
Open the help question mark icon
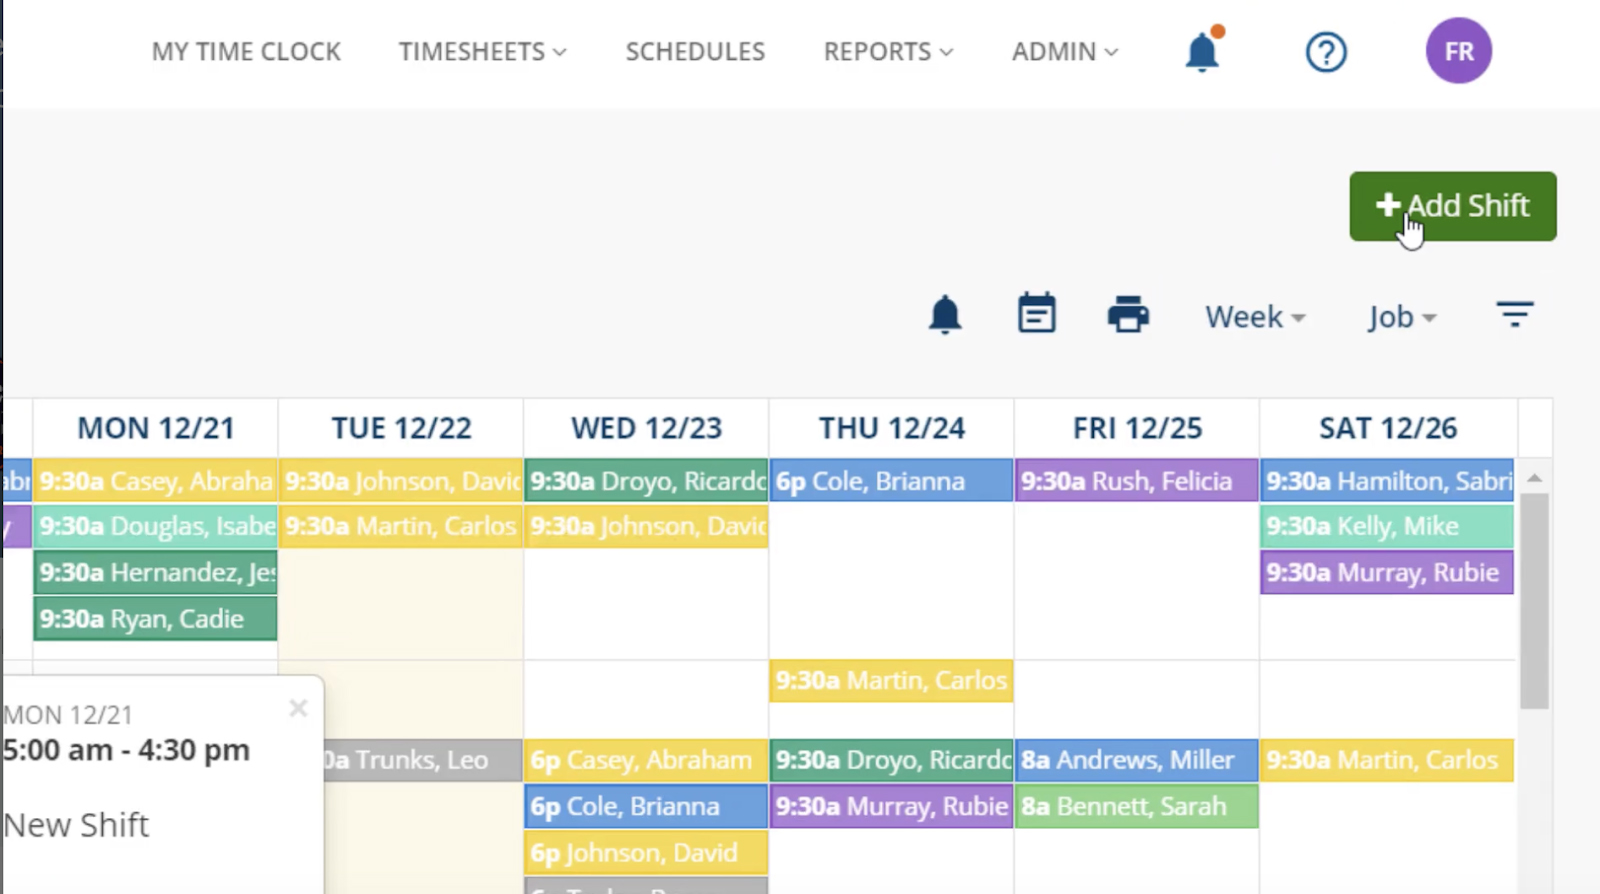(1326, 52)
